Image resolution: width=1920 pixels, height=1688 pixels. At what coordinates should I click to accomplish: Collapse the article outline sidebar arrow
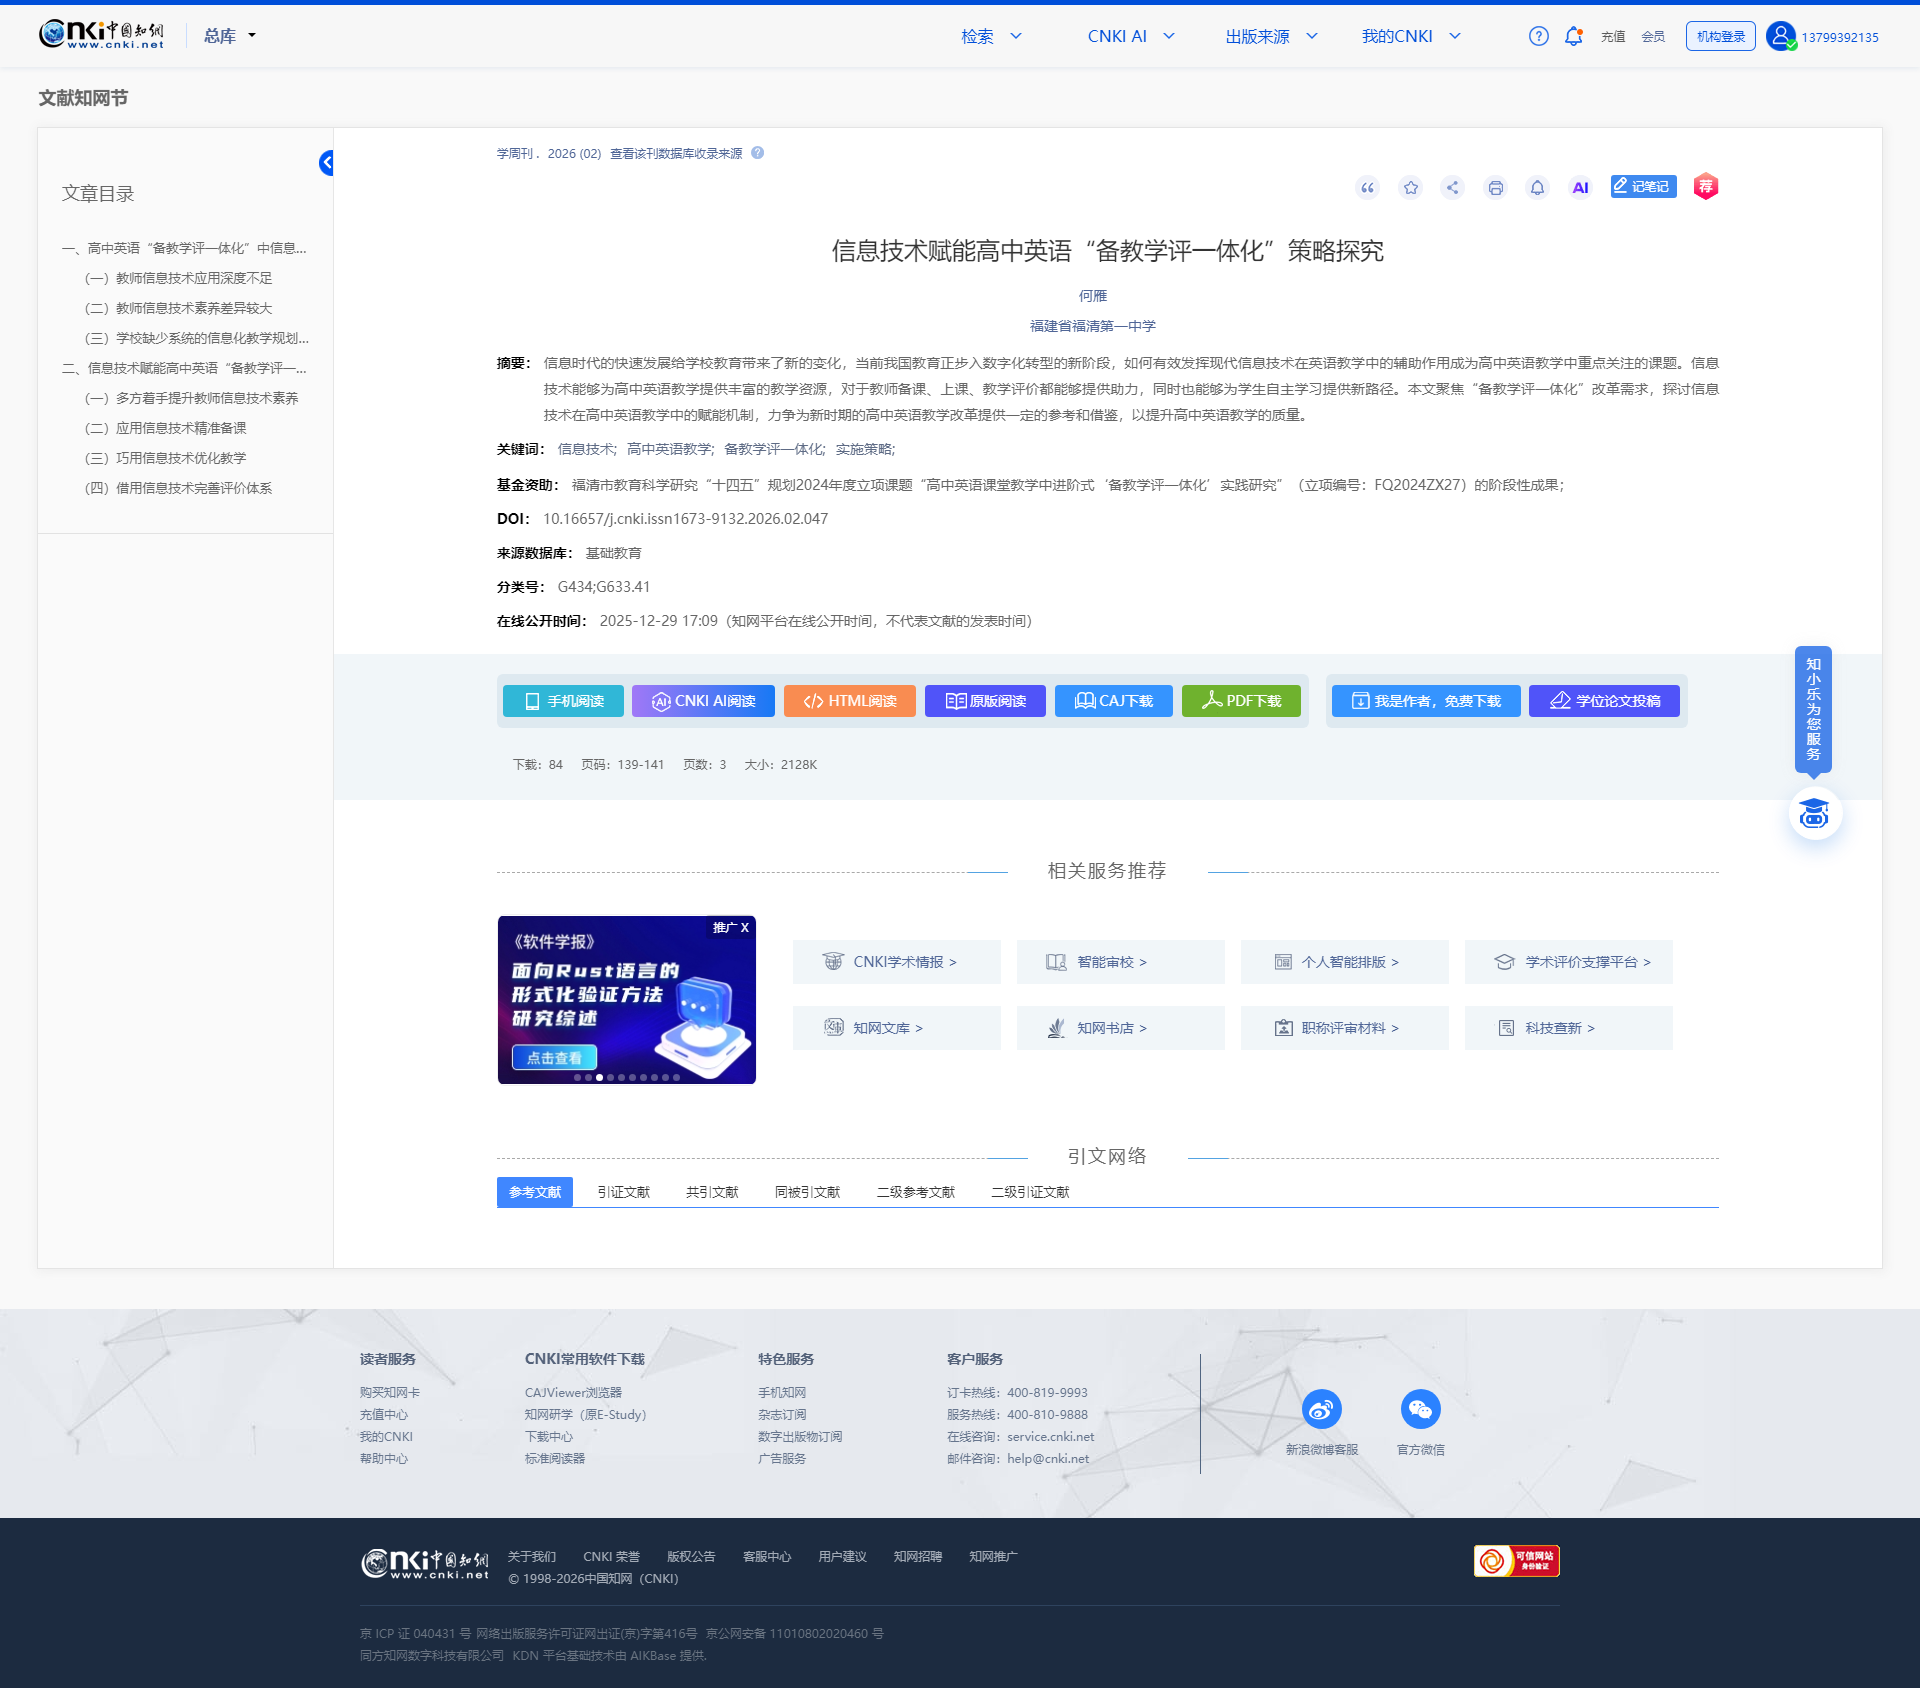click(326, 163)
